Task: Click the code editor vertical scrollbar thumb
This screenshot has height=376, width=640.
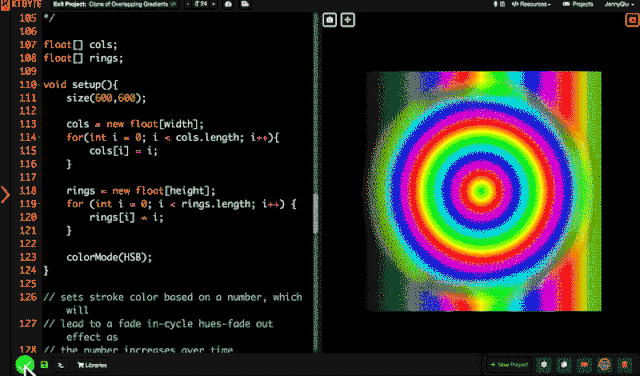Action: (x=315, y=214)
